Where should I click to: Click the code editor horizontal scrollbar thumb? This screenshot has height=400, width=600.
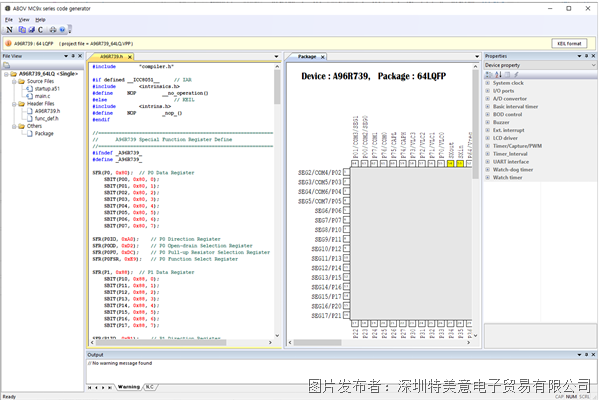(x=161, y=343)
